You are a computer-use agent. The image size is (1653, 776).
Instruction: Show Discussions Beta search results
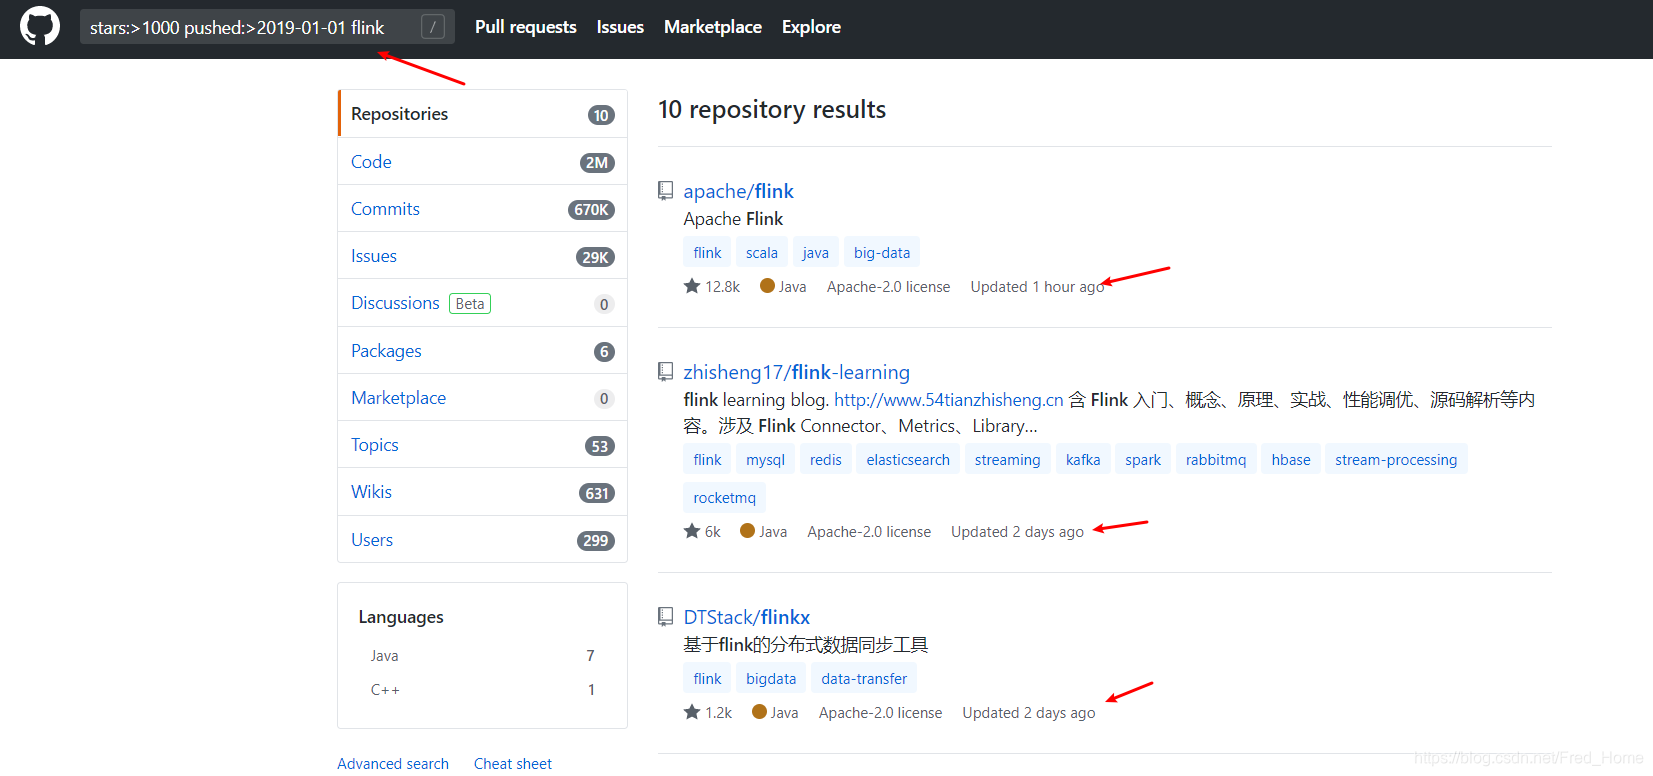coord(483,303)
